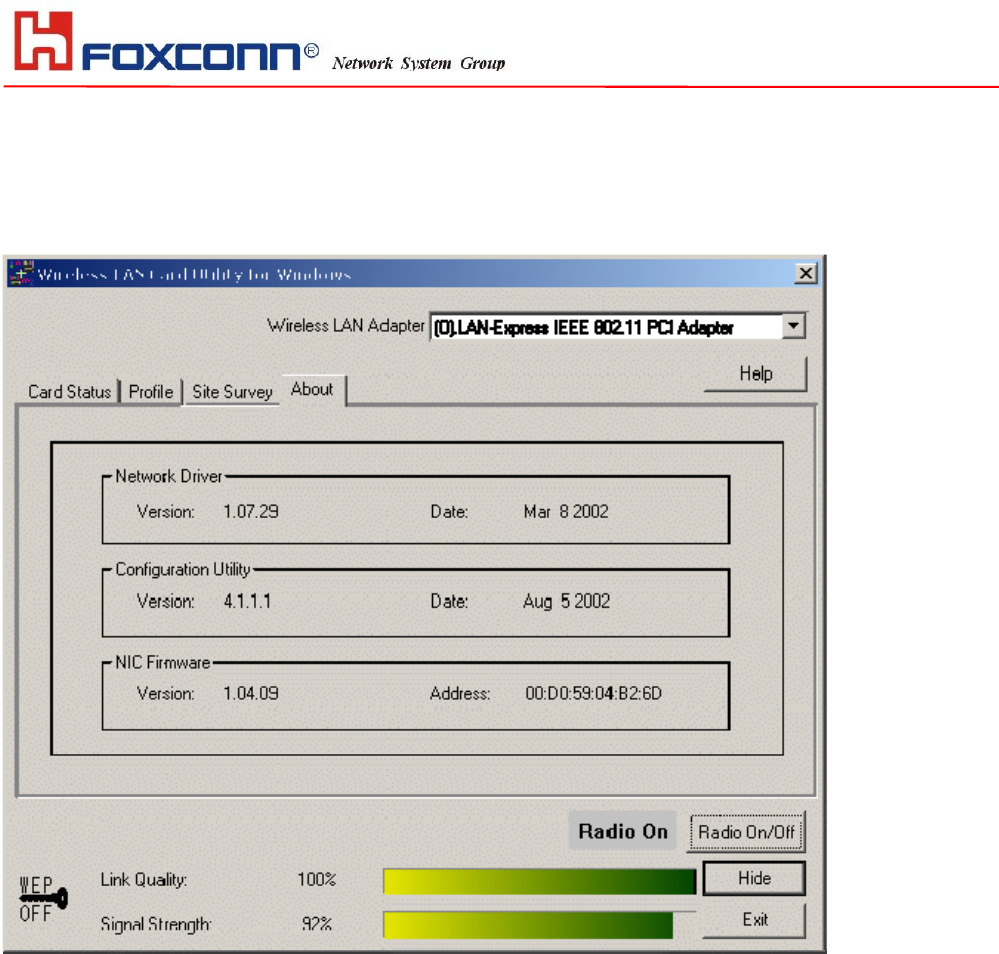
Task: Click the driver date Mar 8 2002
Action: pos(566,511)
